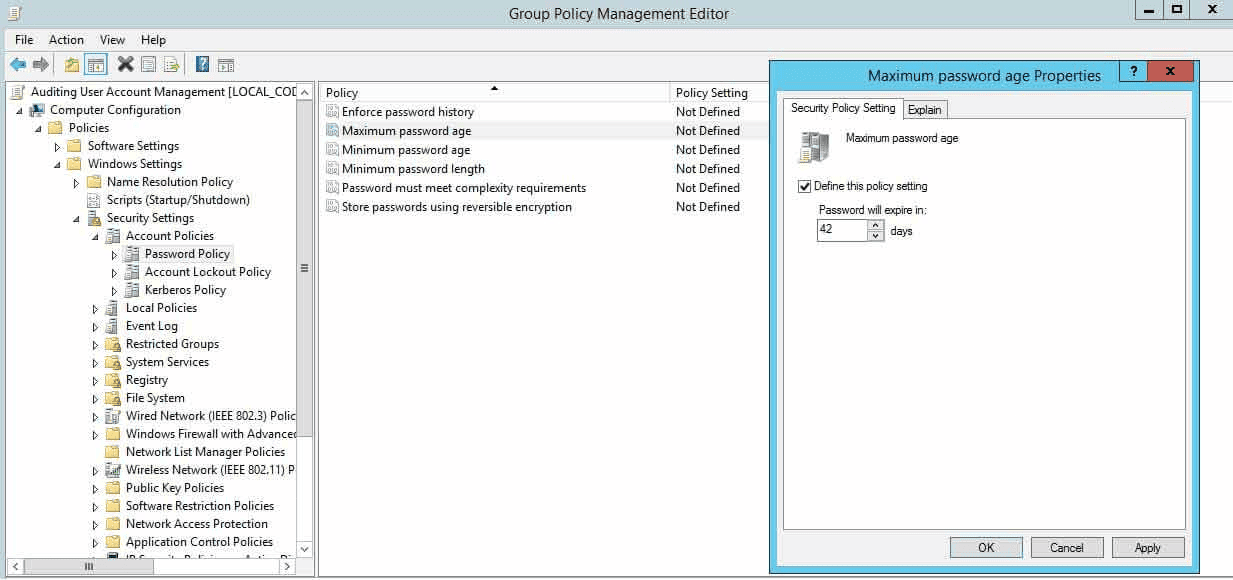Uncheck Define this policy setting

pyautogui.click(x=804, y=186)
